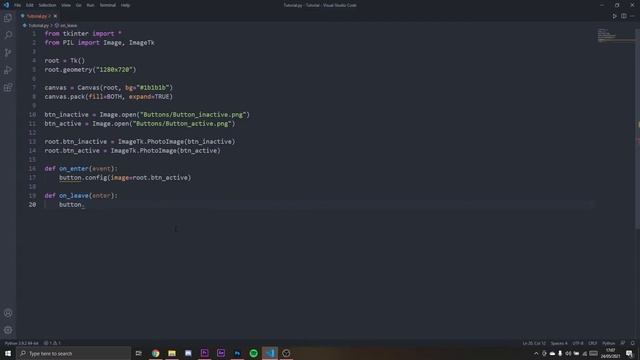Viewport: 640px width, 360px height.
Task: Click 'button.config(image=root.btn_active)' line
Action: tap(125, 178)
